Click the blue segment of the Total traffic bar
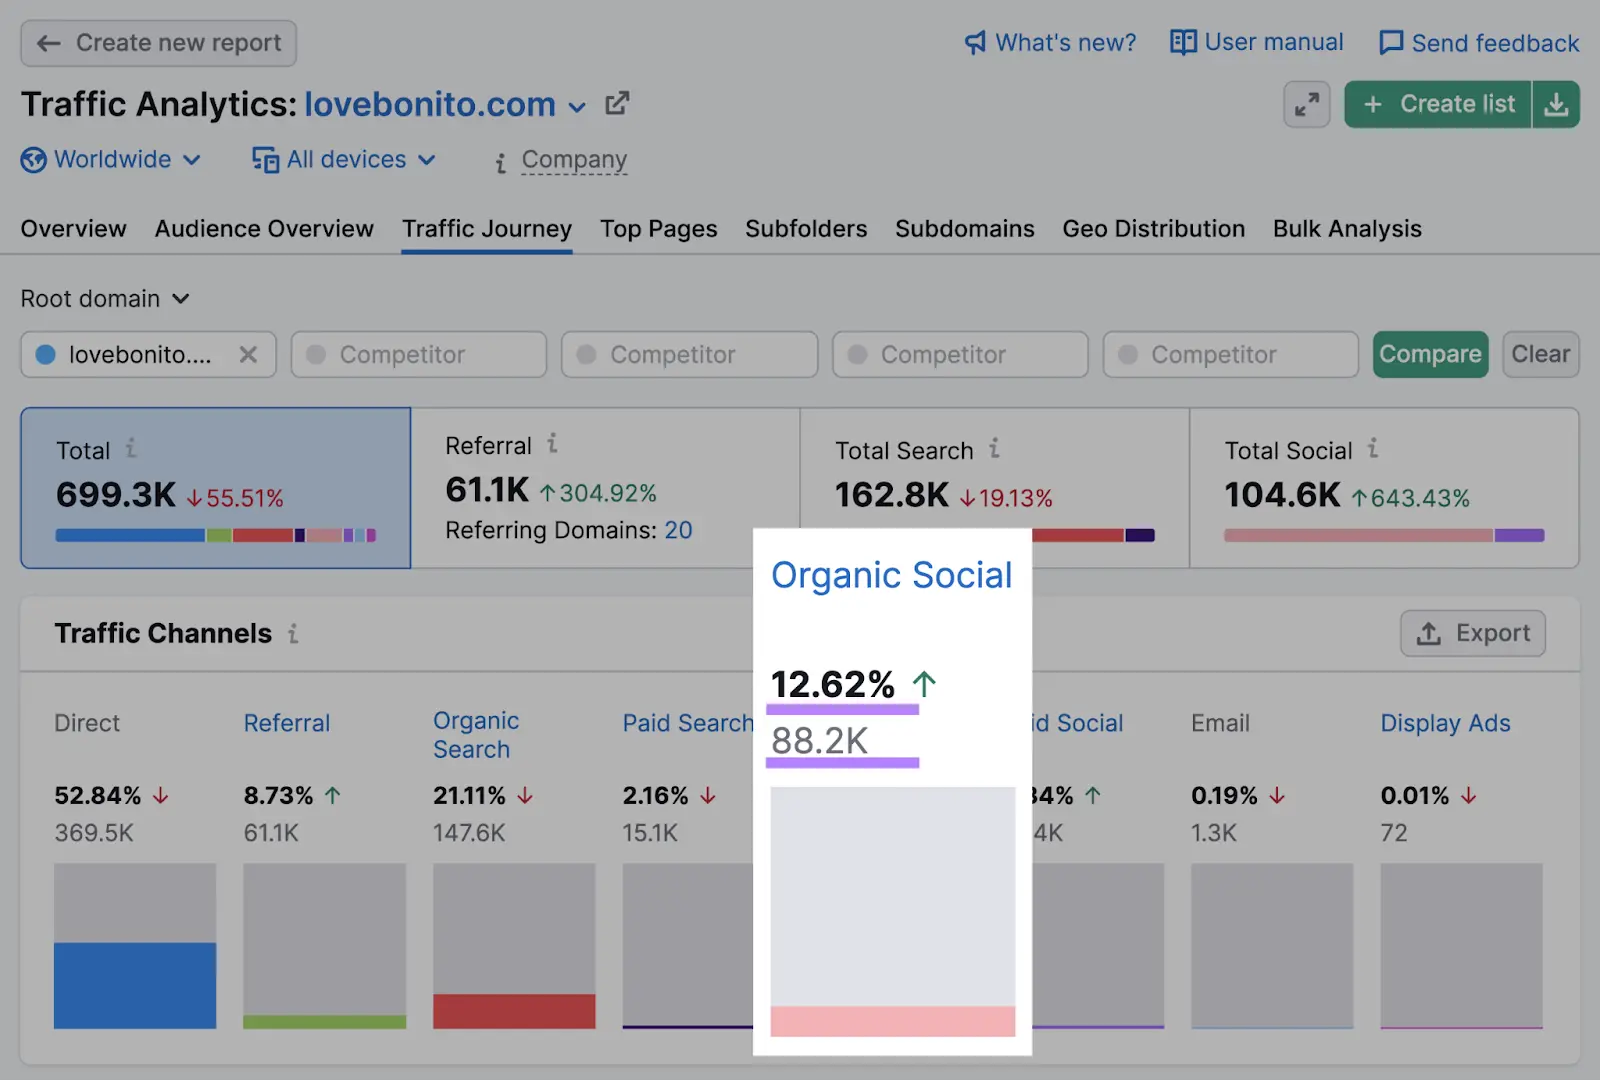The width and height of the screenshot is (1600, 1080). pyautogui.click(x=128, y=536)
